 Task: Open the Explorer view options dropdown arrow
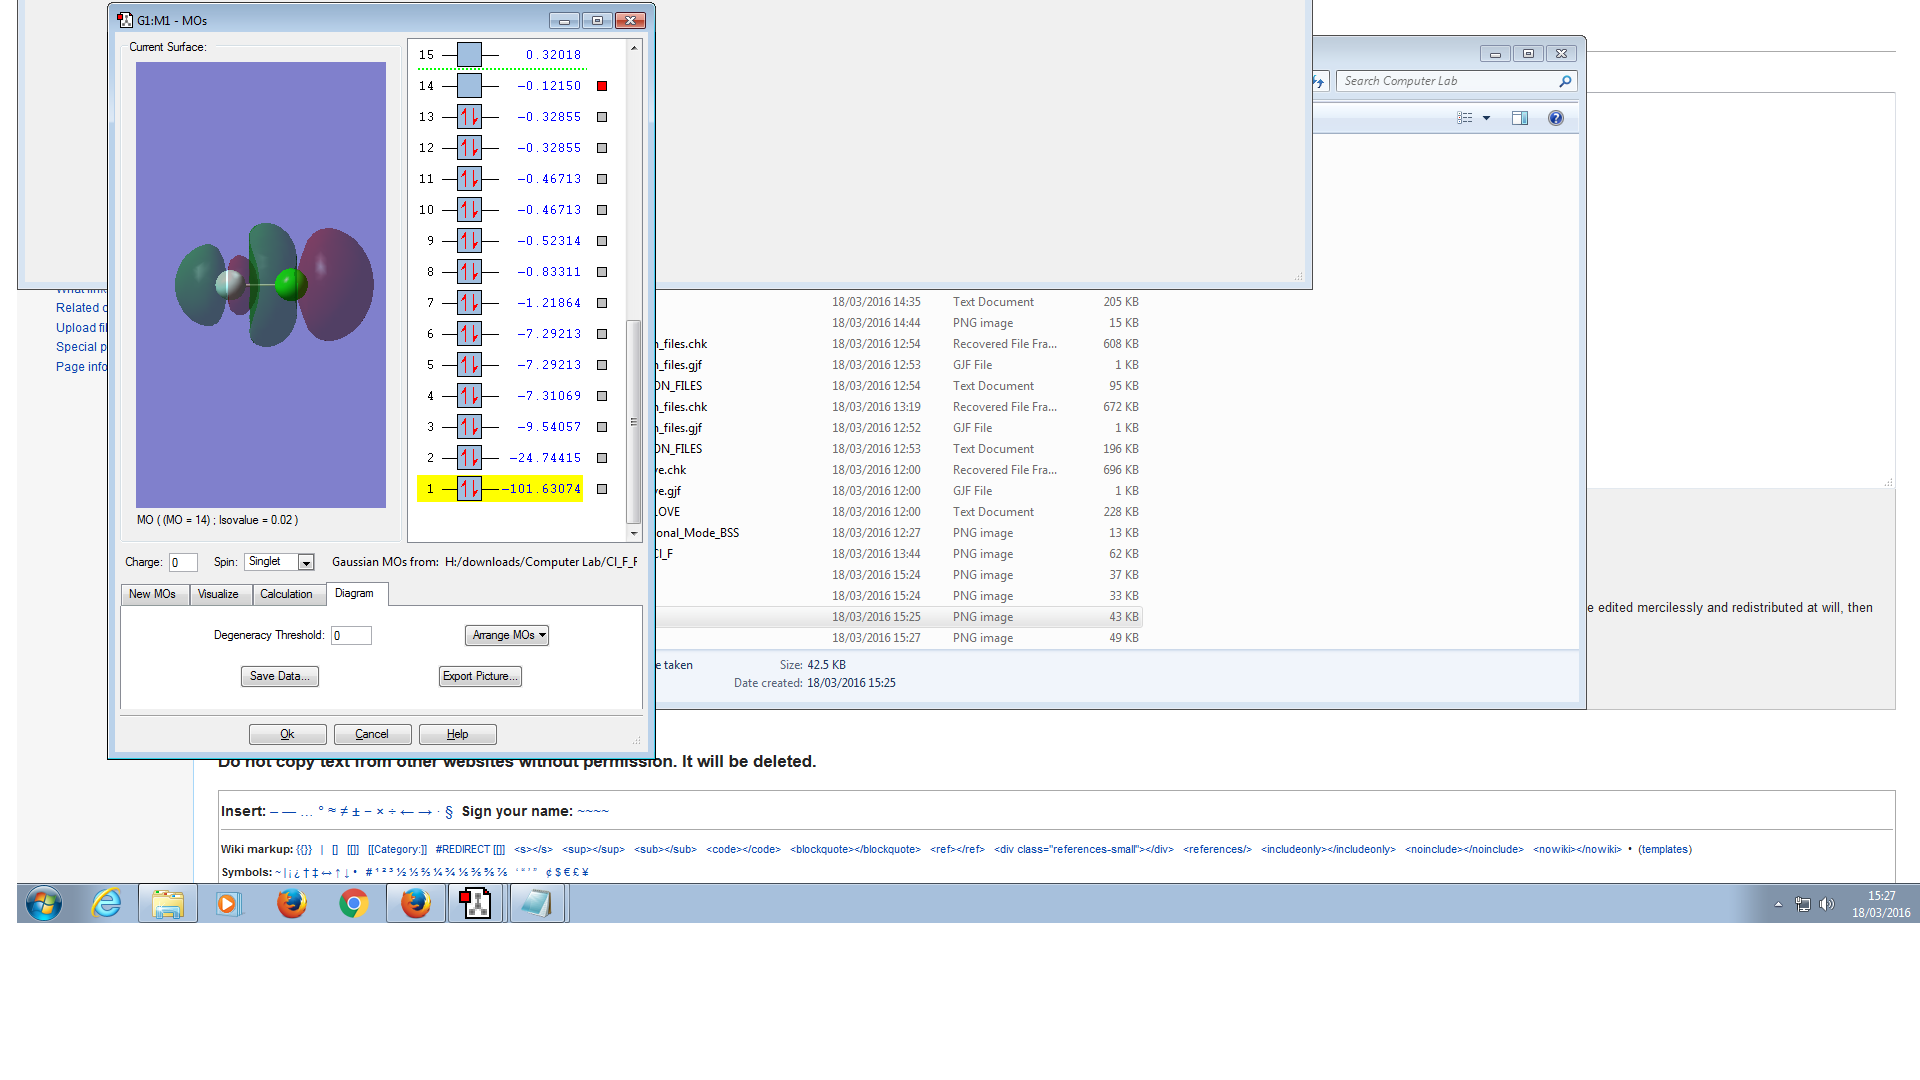(1486, 118)
